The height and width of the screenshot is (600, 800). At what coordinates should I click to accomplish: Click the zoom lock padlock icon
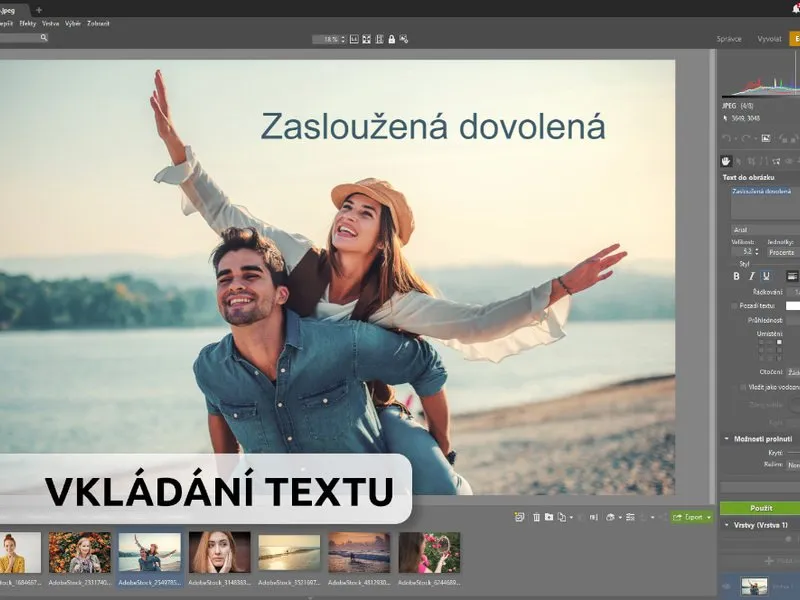point(391,39)
